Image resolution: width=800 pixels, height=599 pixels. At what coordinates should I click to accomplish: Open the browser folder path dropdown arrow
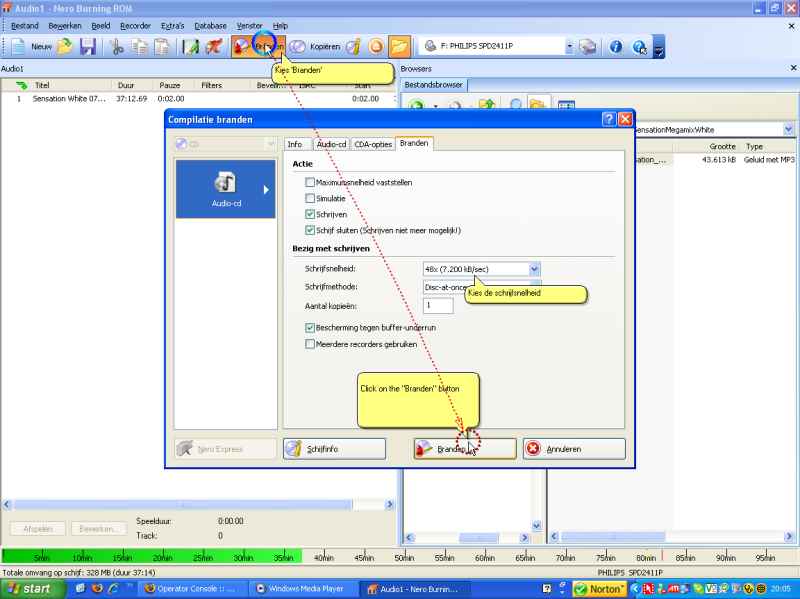(x=788, y=130)
